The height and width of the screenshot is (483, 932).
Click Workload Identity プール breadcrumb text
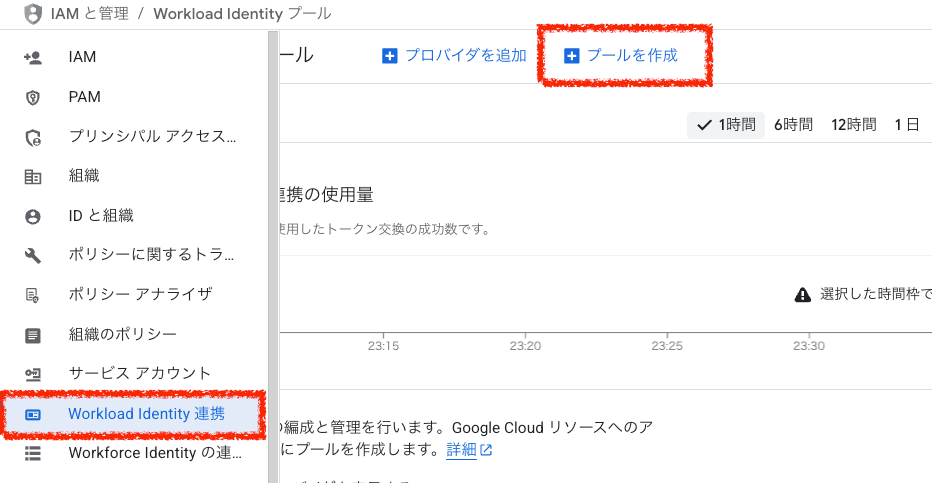243,14
